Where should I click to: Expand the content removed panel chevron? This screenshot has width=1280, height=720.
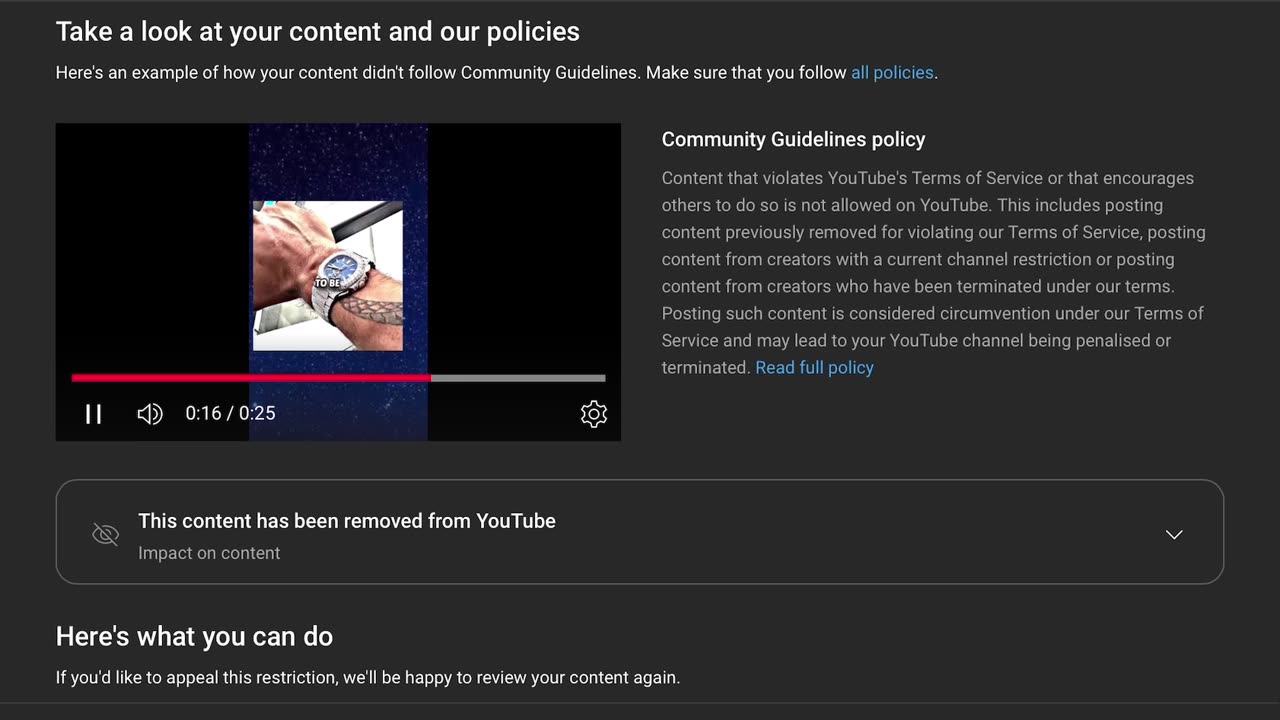tap(1174, 534)
